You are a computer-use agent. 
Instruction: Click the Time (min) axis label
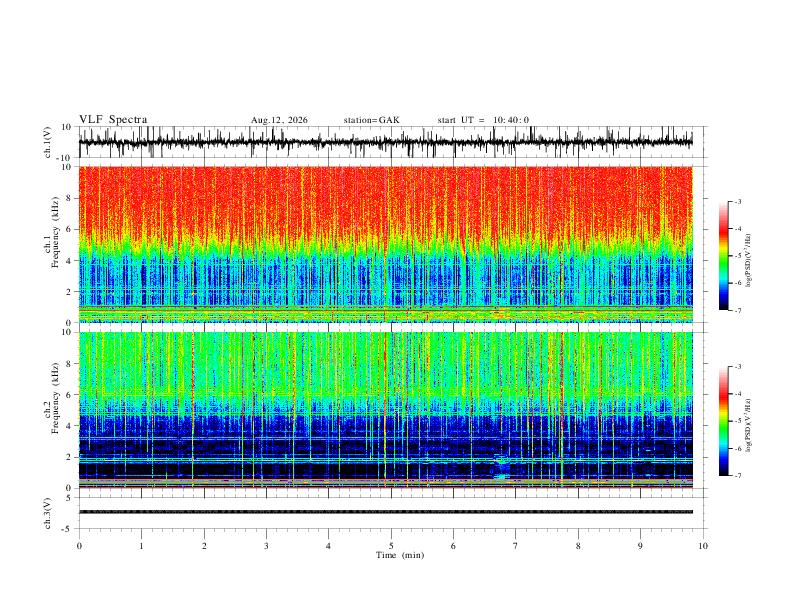(x=400, y=555)
